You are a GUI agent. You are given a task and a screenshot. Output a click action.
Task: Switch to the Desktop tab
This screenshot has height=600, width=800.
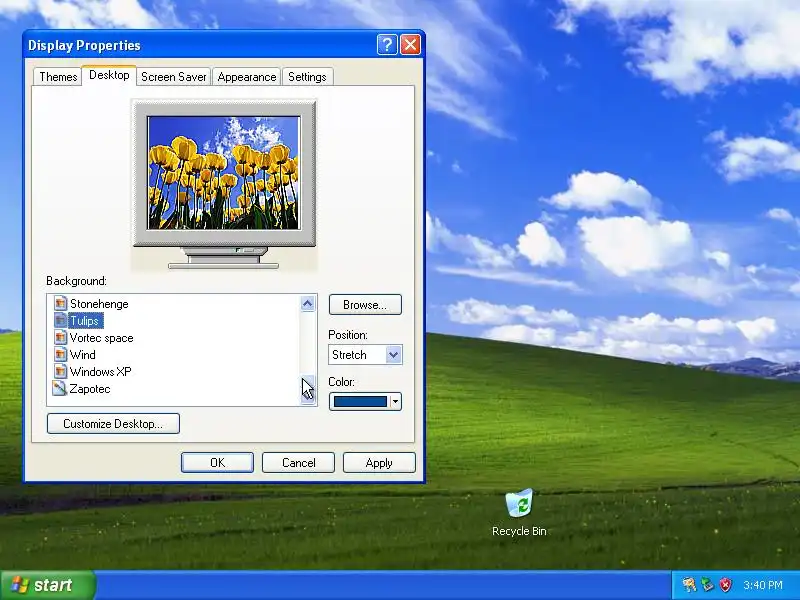pos(109,75)
